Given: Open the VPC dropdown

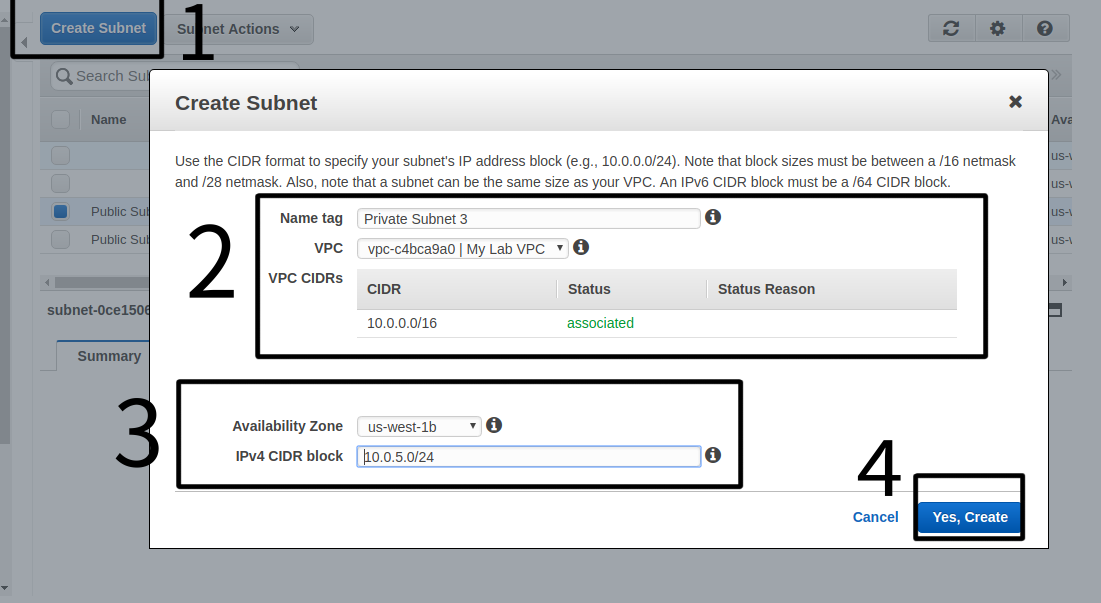Looking at the screenshot, I should click(x=462, y=248).
